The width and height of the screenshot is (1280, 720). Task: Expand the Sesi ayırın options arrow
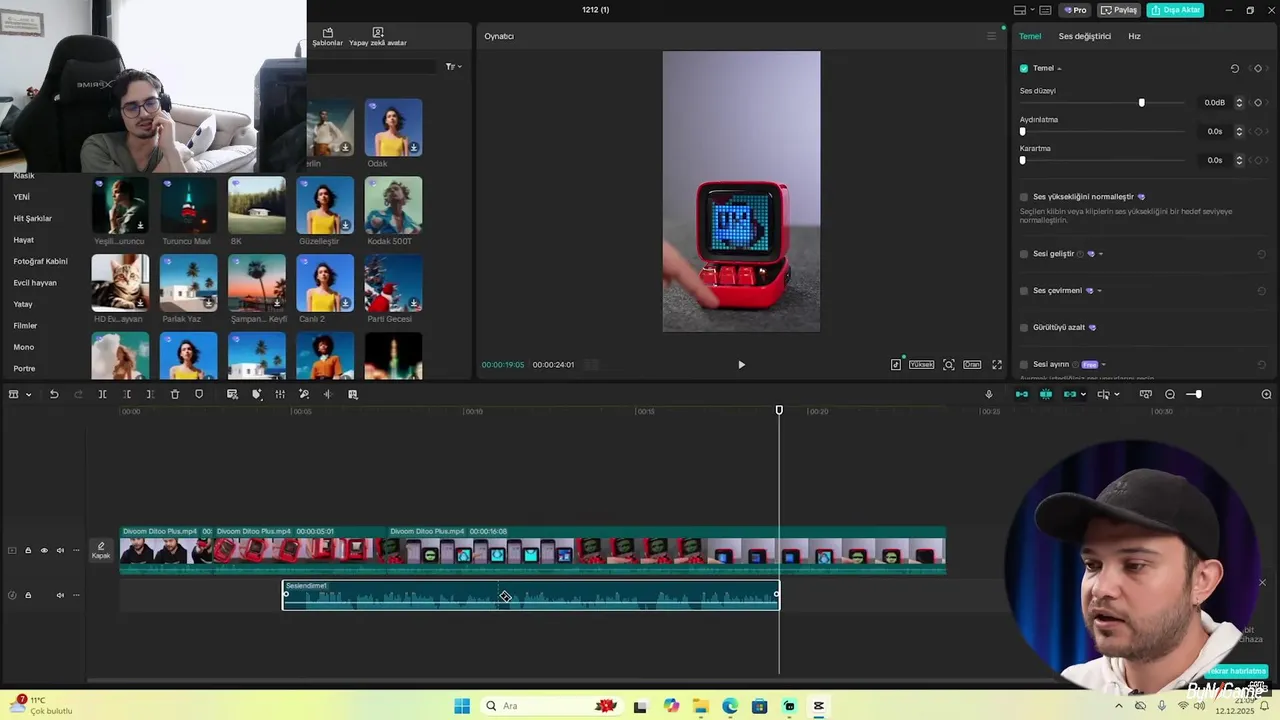(1103, 365)
